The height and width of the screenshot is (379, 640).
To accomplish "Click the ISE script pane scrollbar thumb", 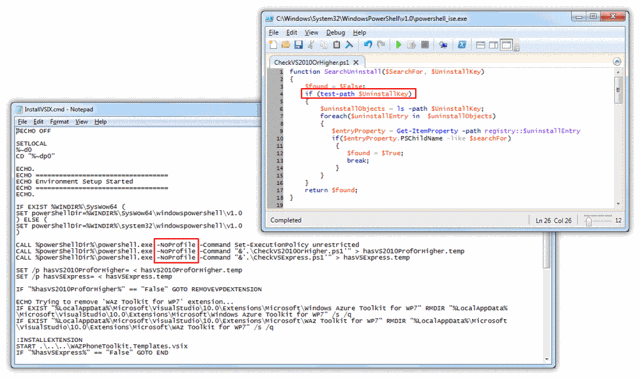I will click(618, 90).
